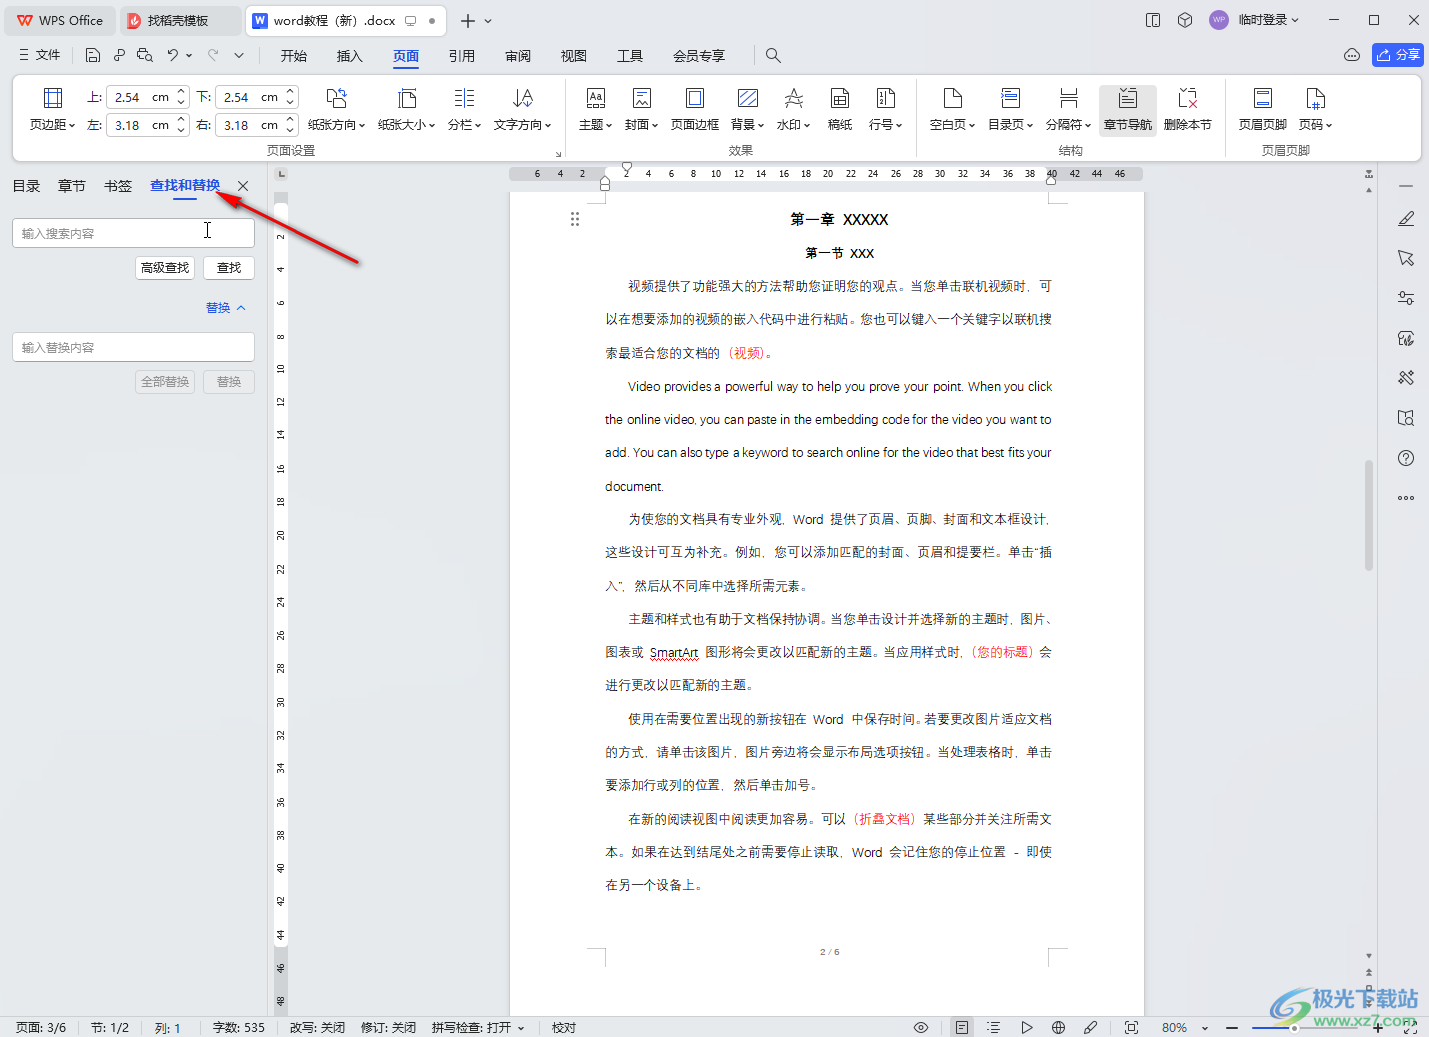Open the temporary login account dropdown
The width and height of the screenshot is (1429, 1037).
point(1268,20)
